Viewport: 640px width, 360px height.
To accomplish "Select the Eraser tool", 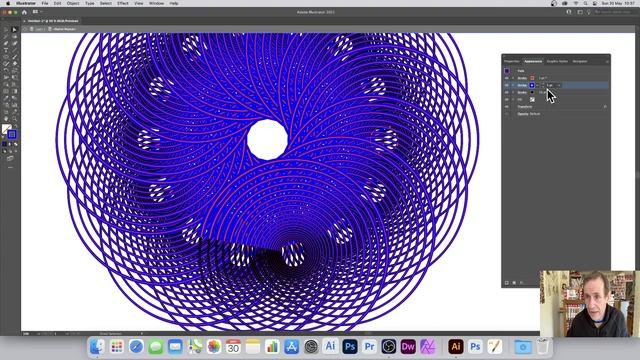I will (15, 63).
